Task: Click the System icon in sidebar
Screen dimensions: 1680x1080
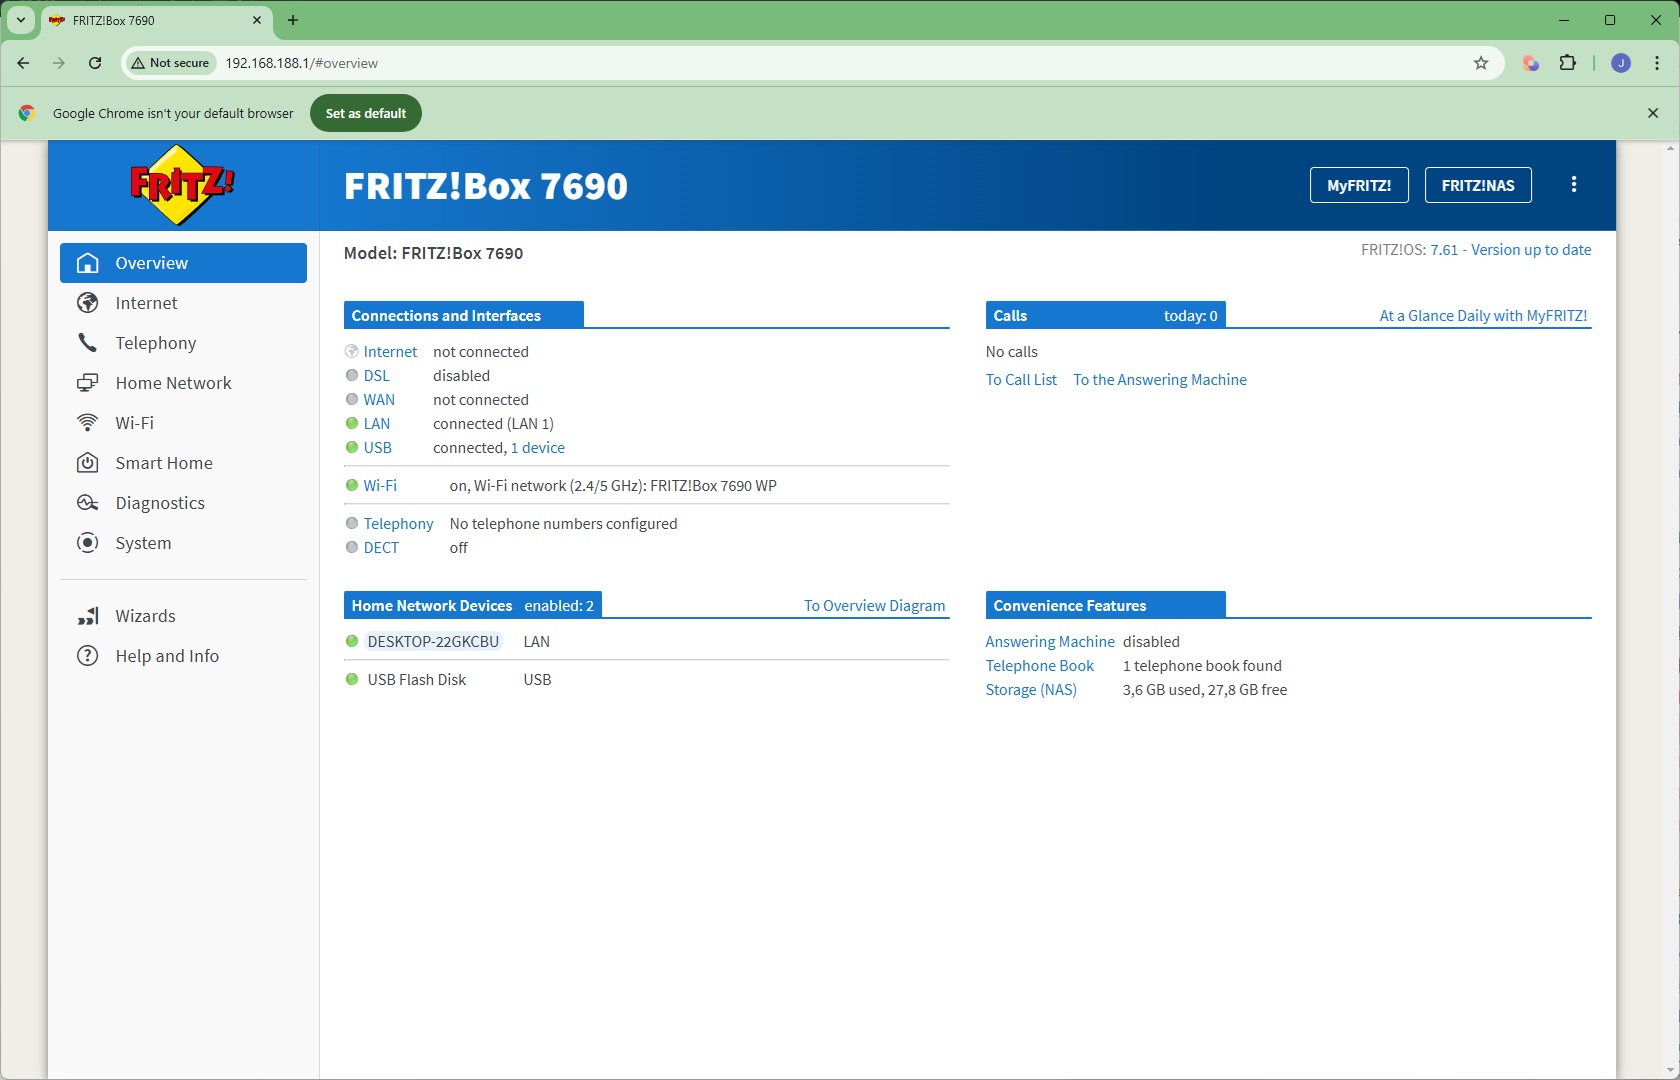Action: pos(88,543)
